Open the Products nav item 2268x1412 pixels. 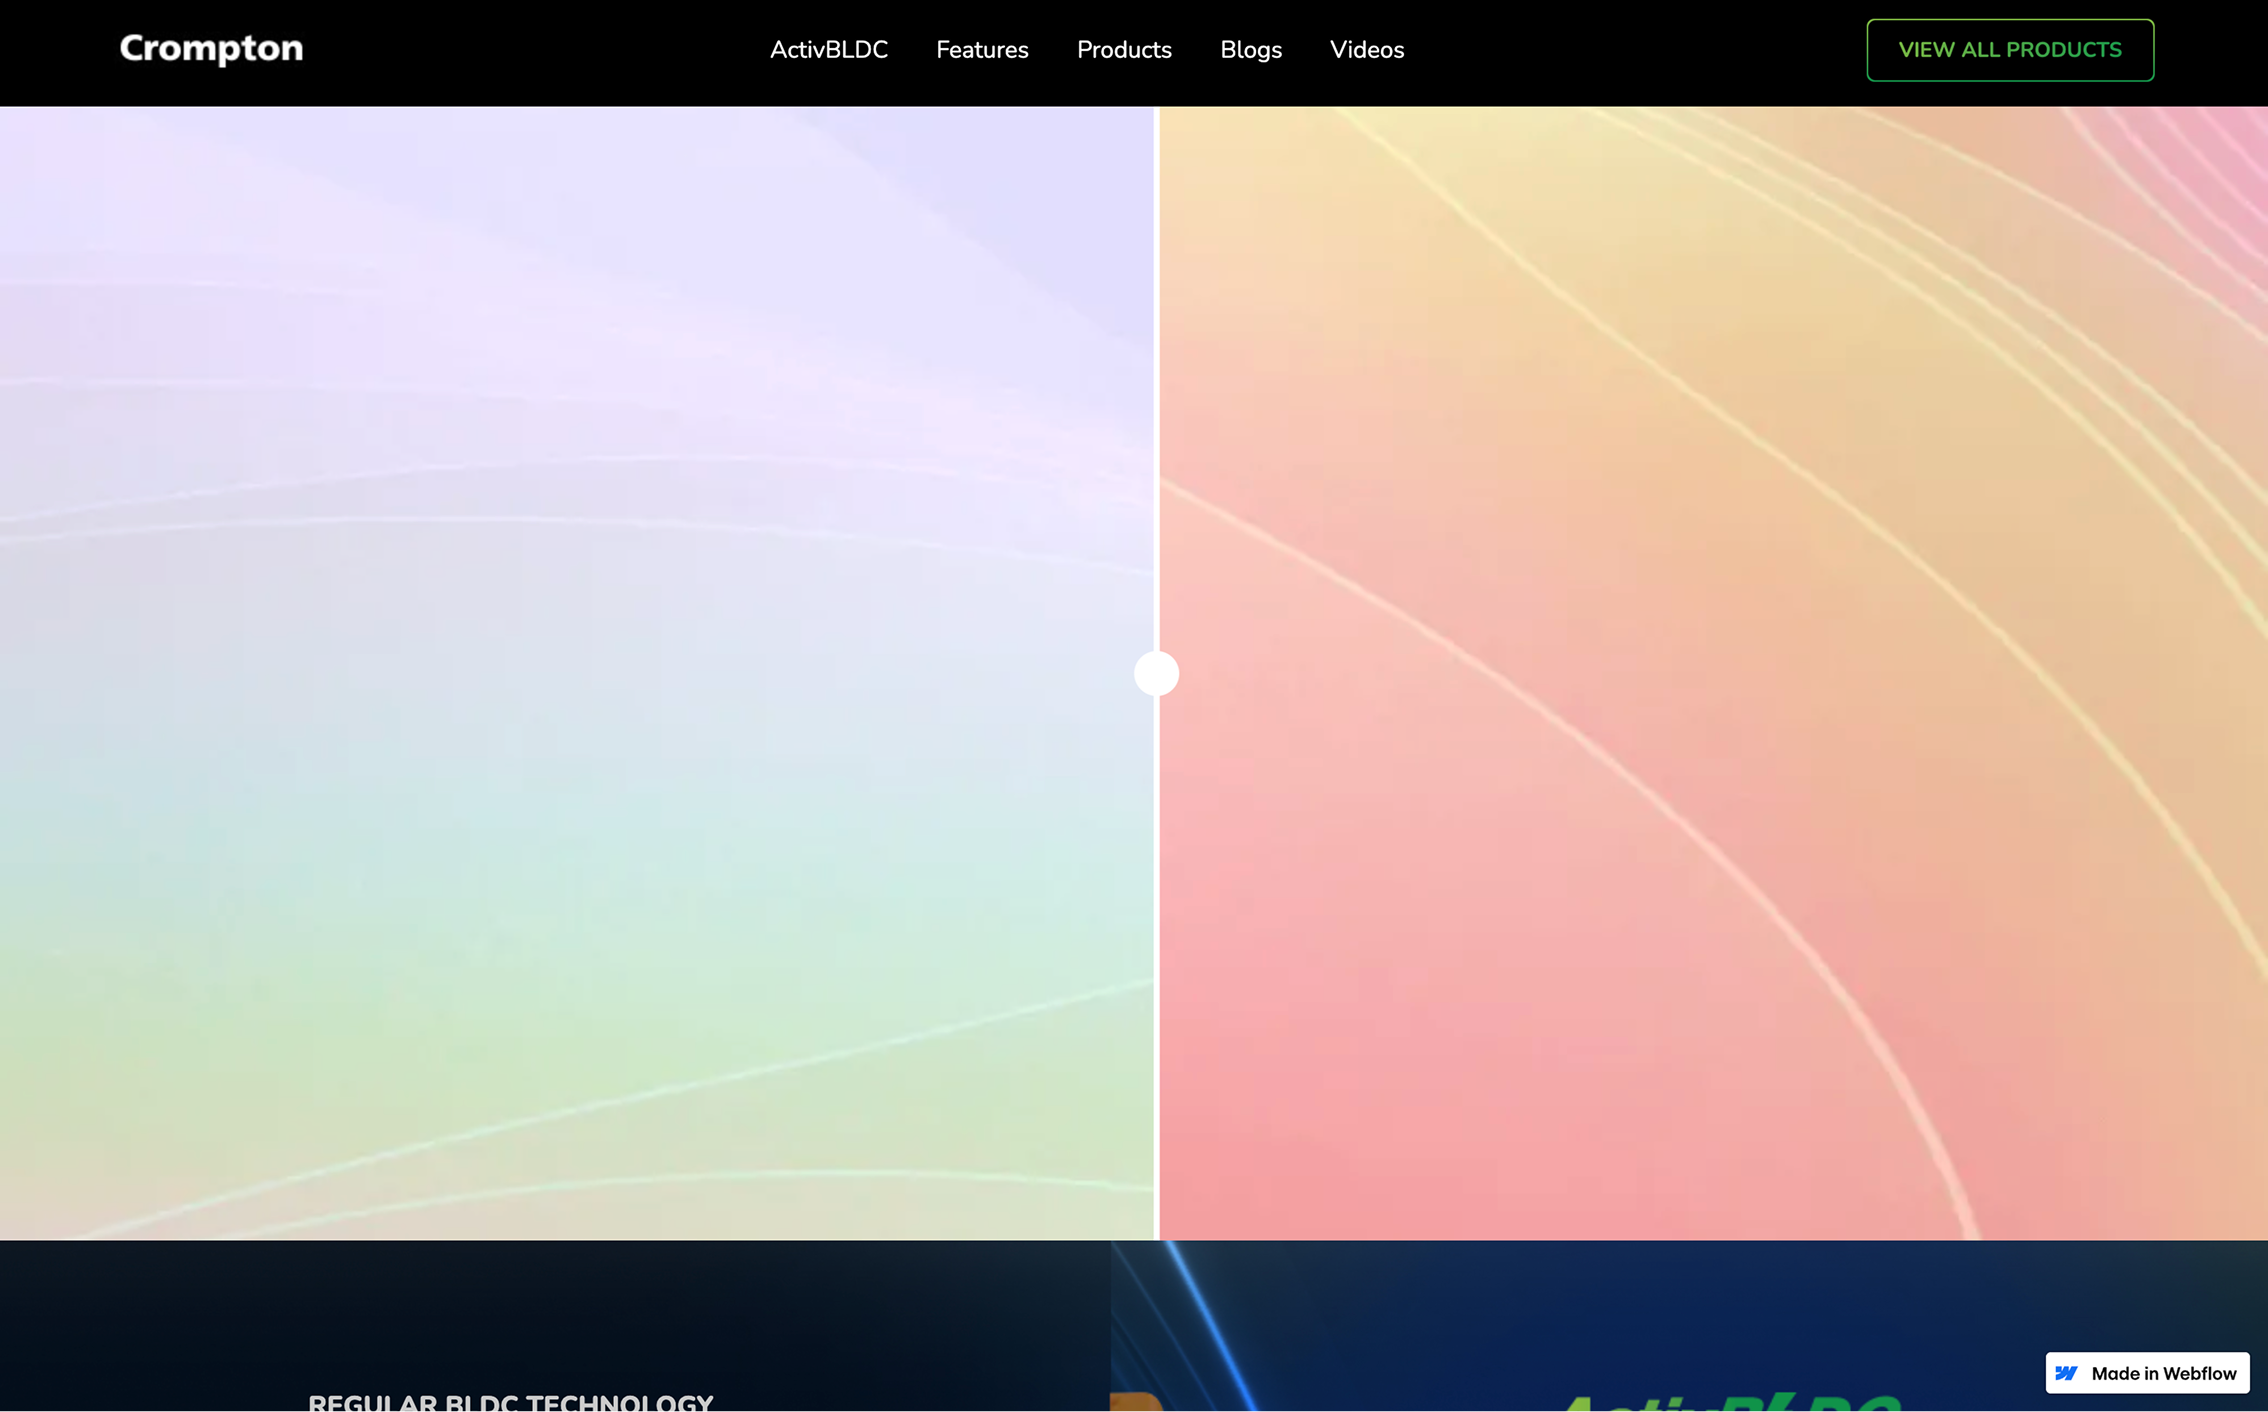1123,50
